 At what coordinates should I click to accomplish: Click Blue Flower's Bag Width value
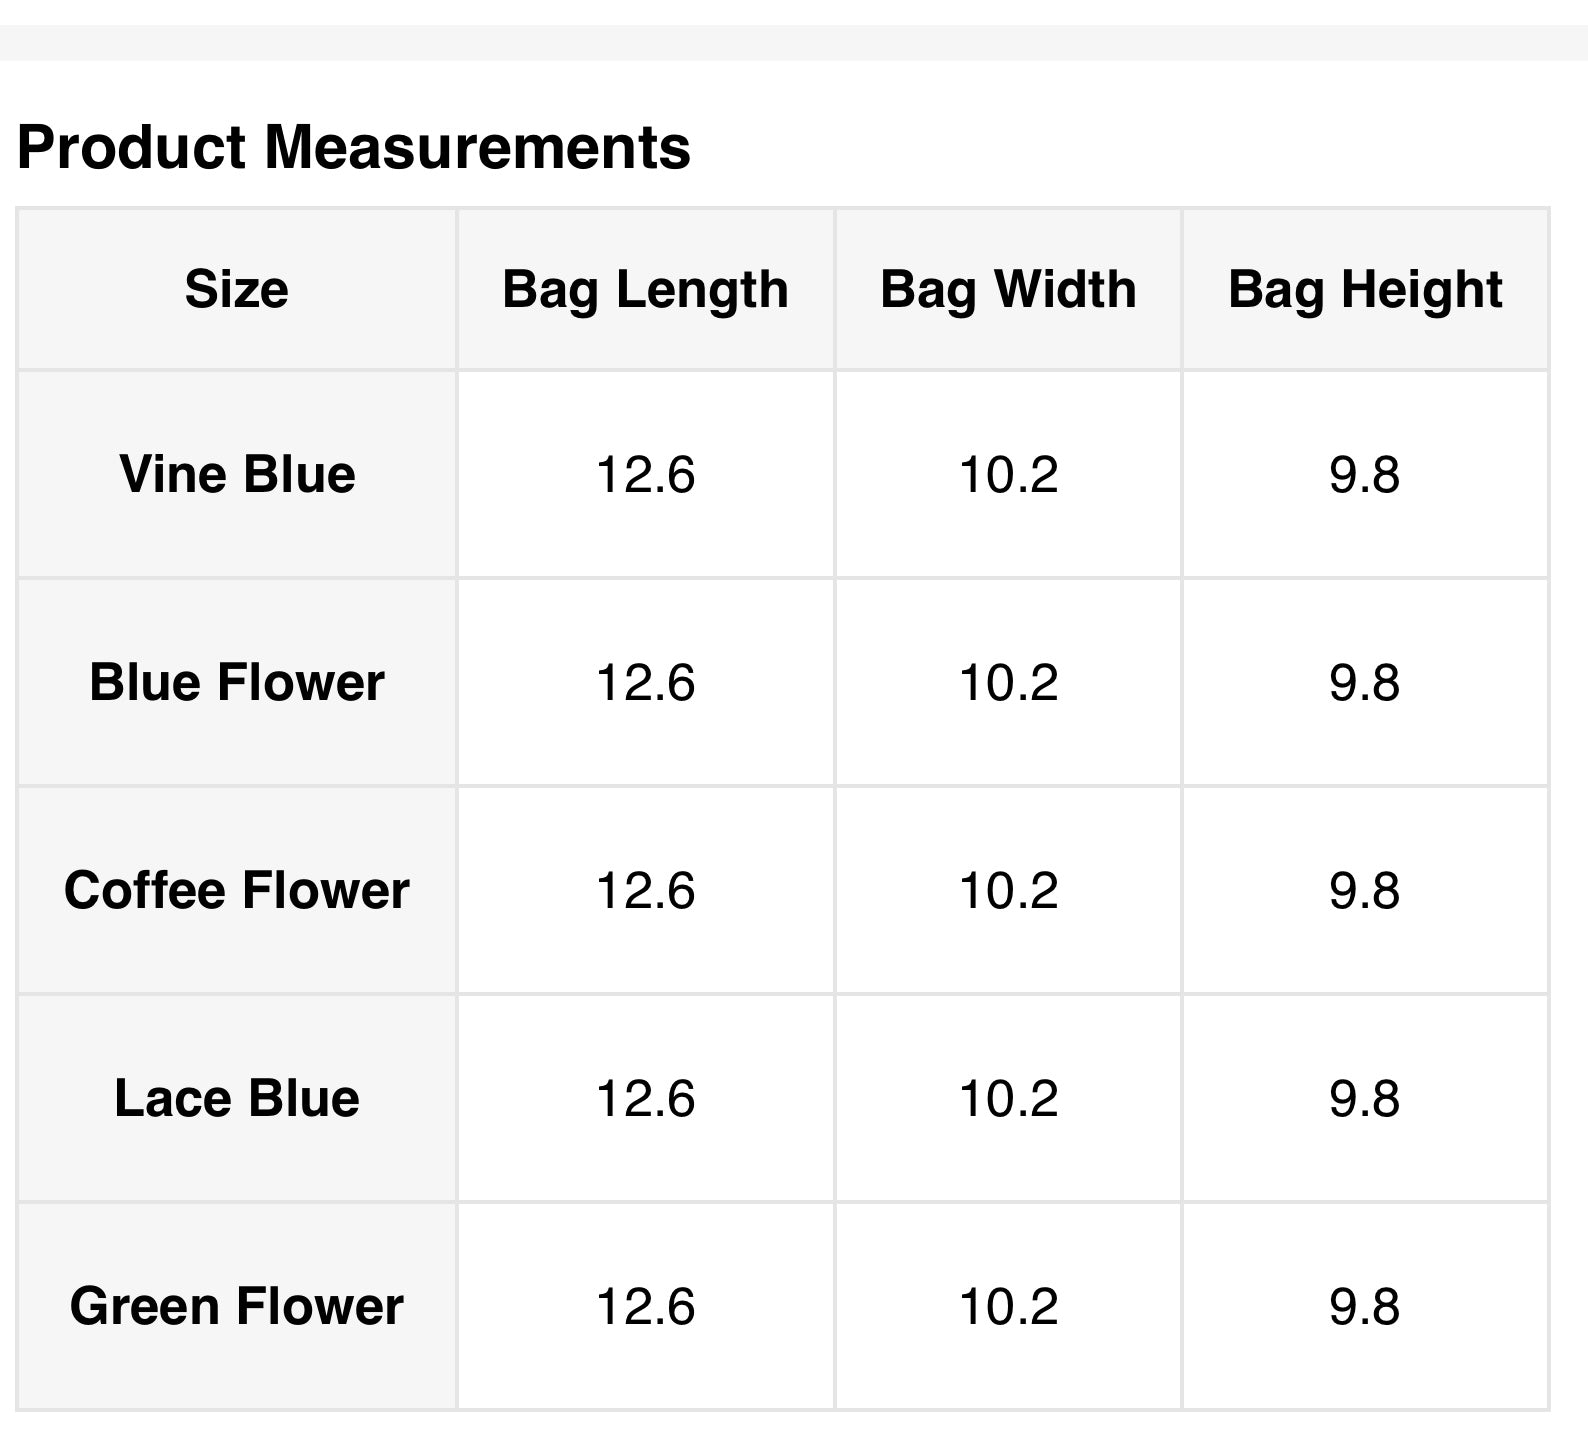tap(1008, 683)
